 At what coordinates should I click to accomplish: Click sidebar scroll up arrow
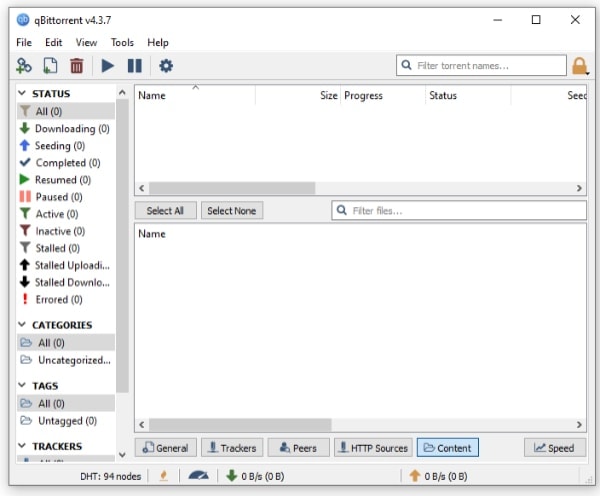122,92
